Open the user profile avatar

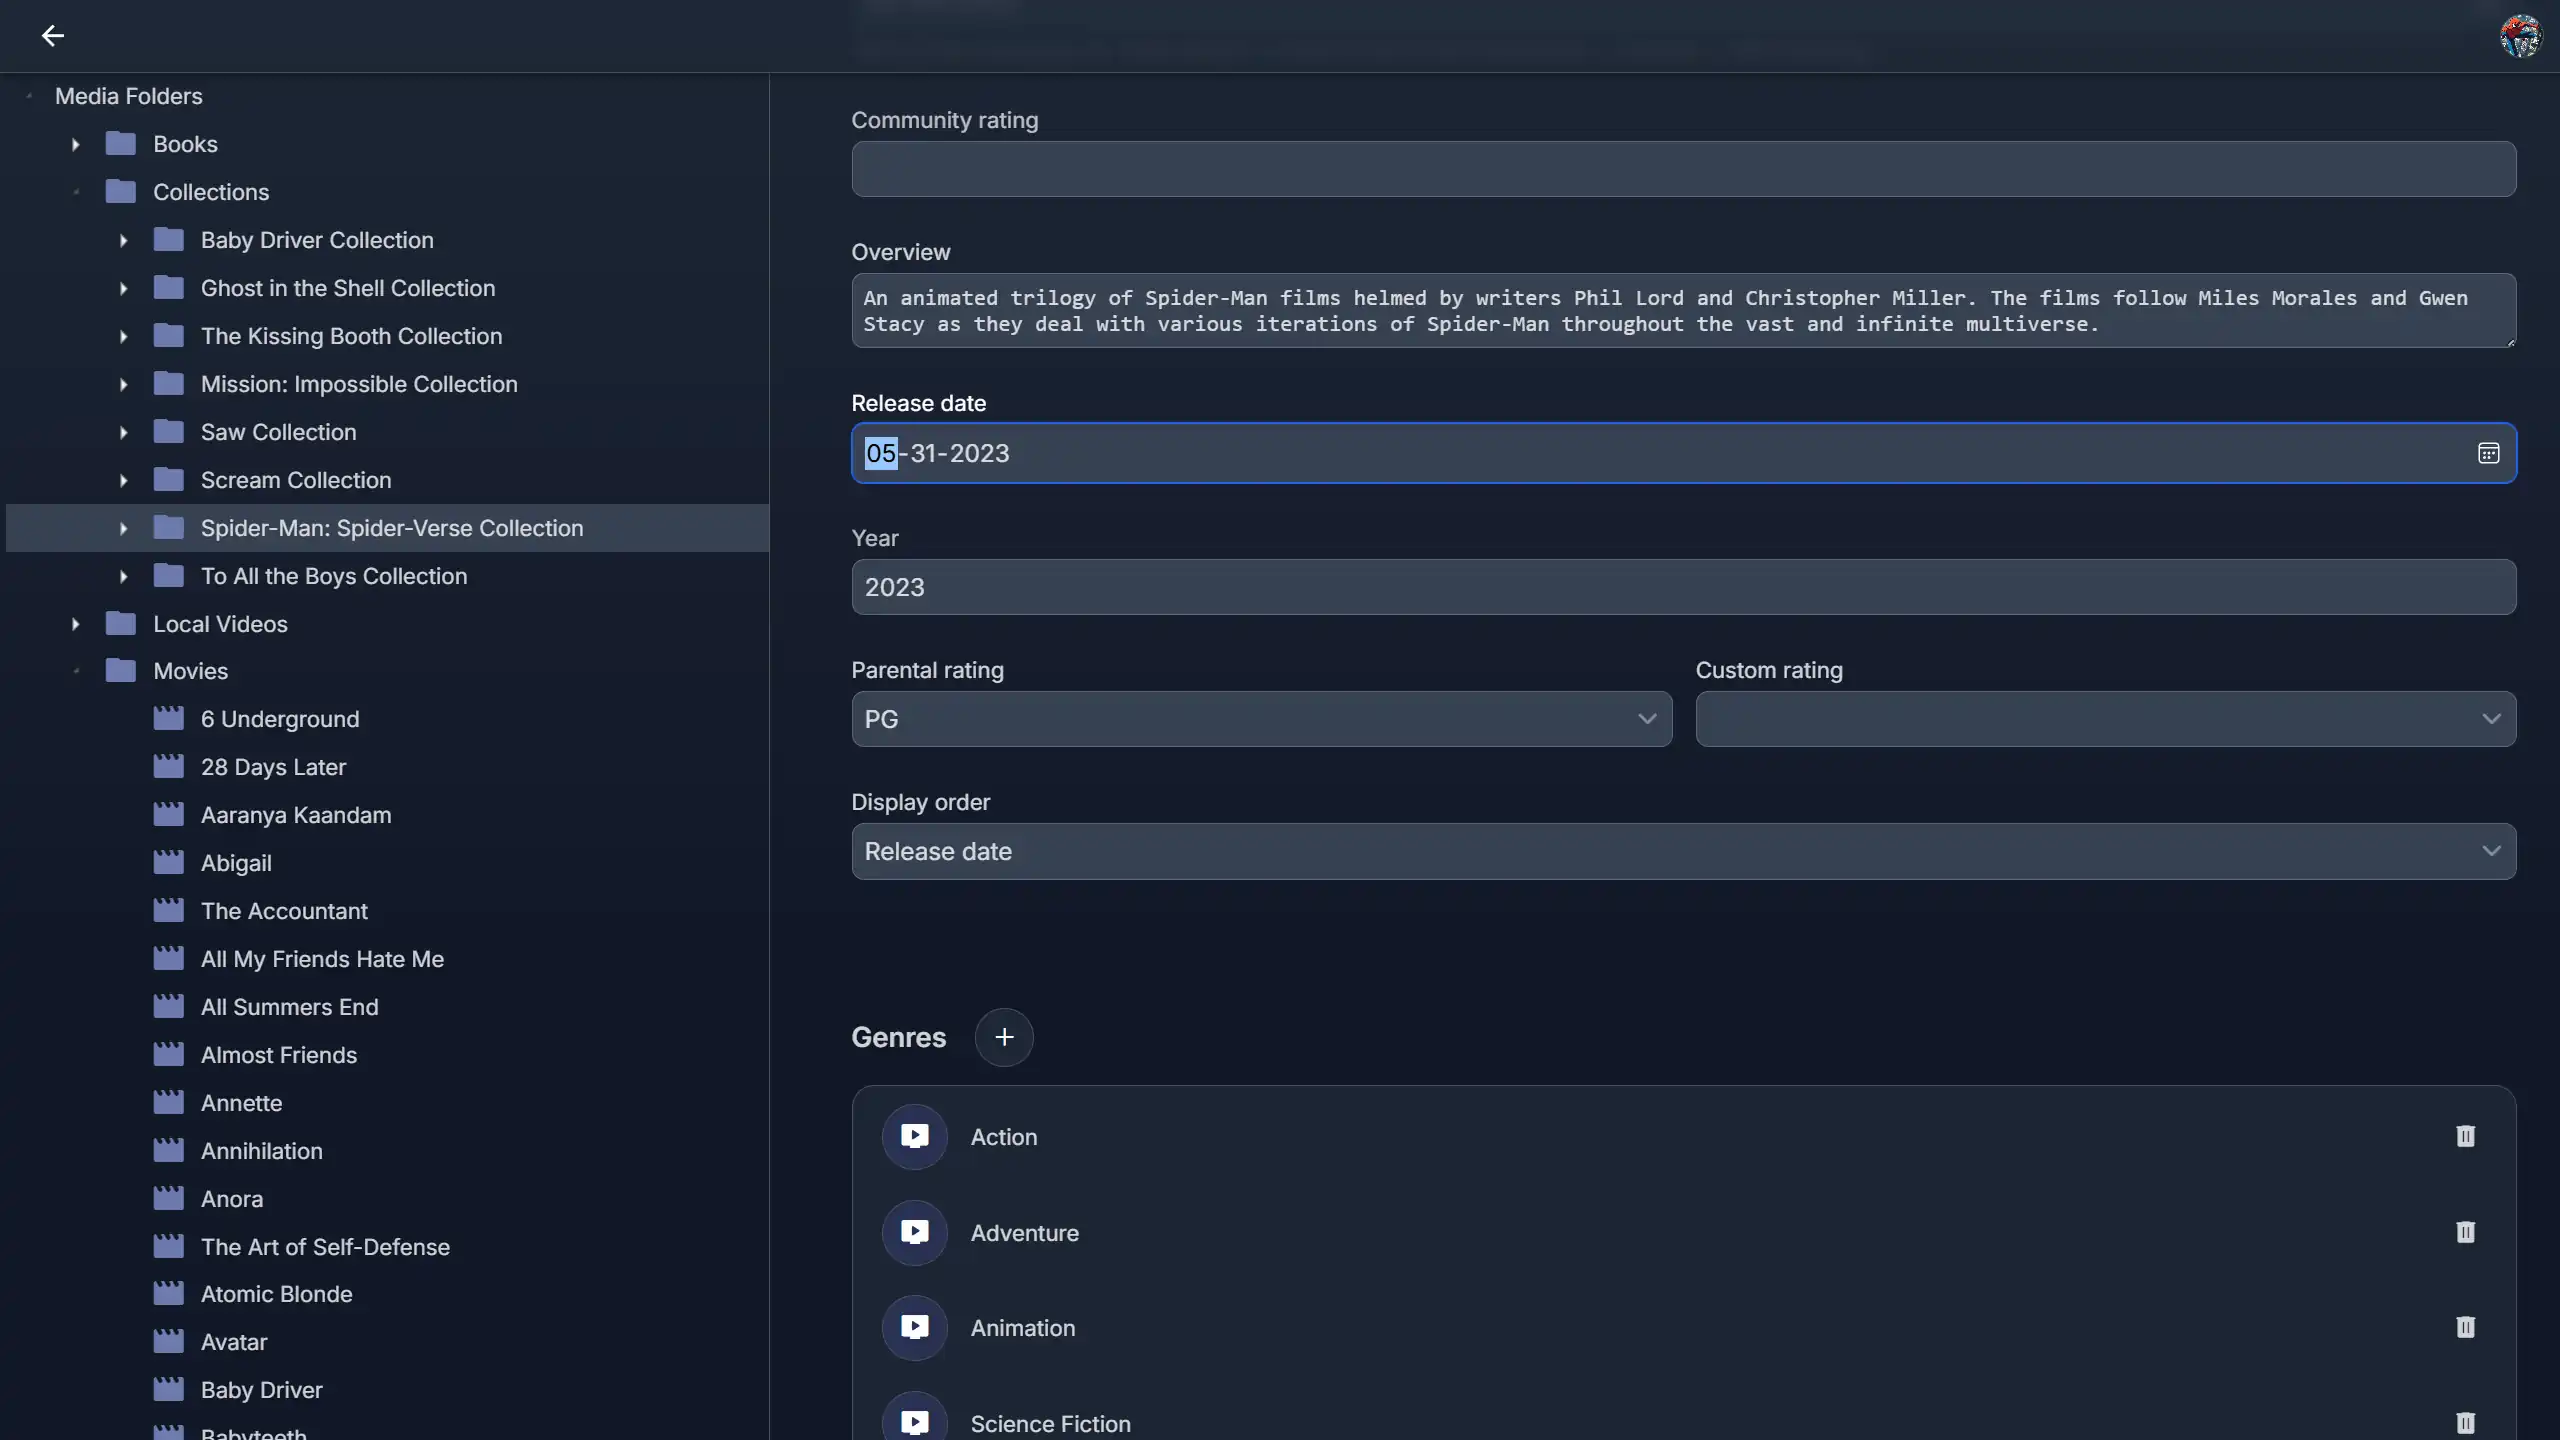point(2519,36)
